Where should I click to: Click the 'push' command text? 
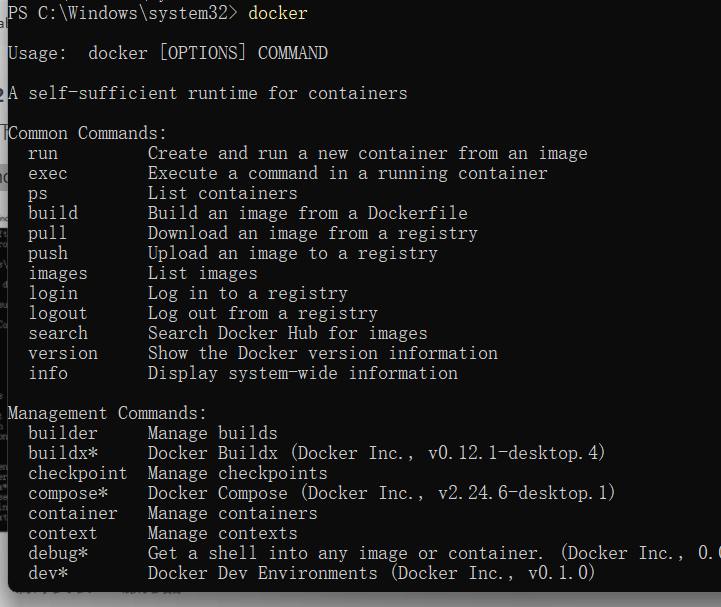48,254
